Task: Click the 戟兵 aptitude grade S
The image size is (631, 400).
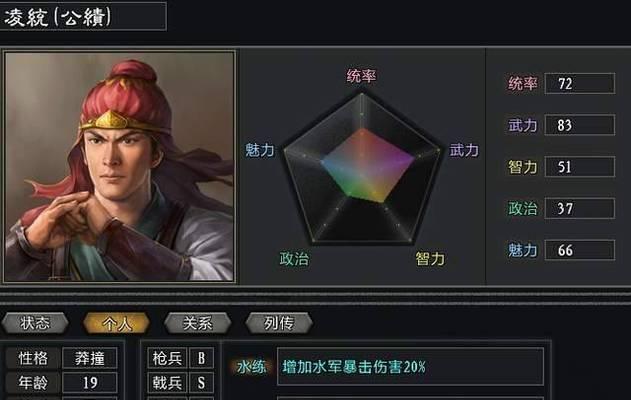Action: (201, 383)
